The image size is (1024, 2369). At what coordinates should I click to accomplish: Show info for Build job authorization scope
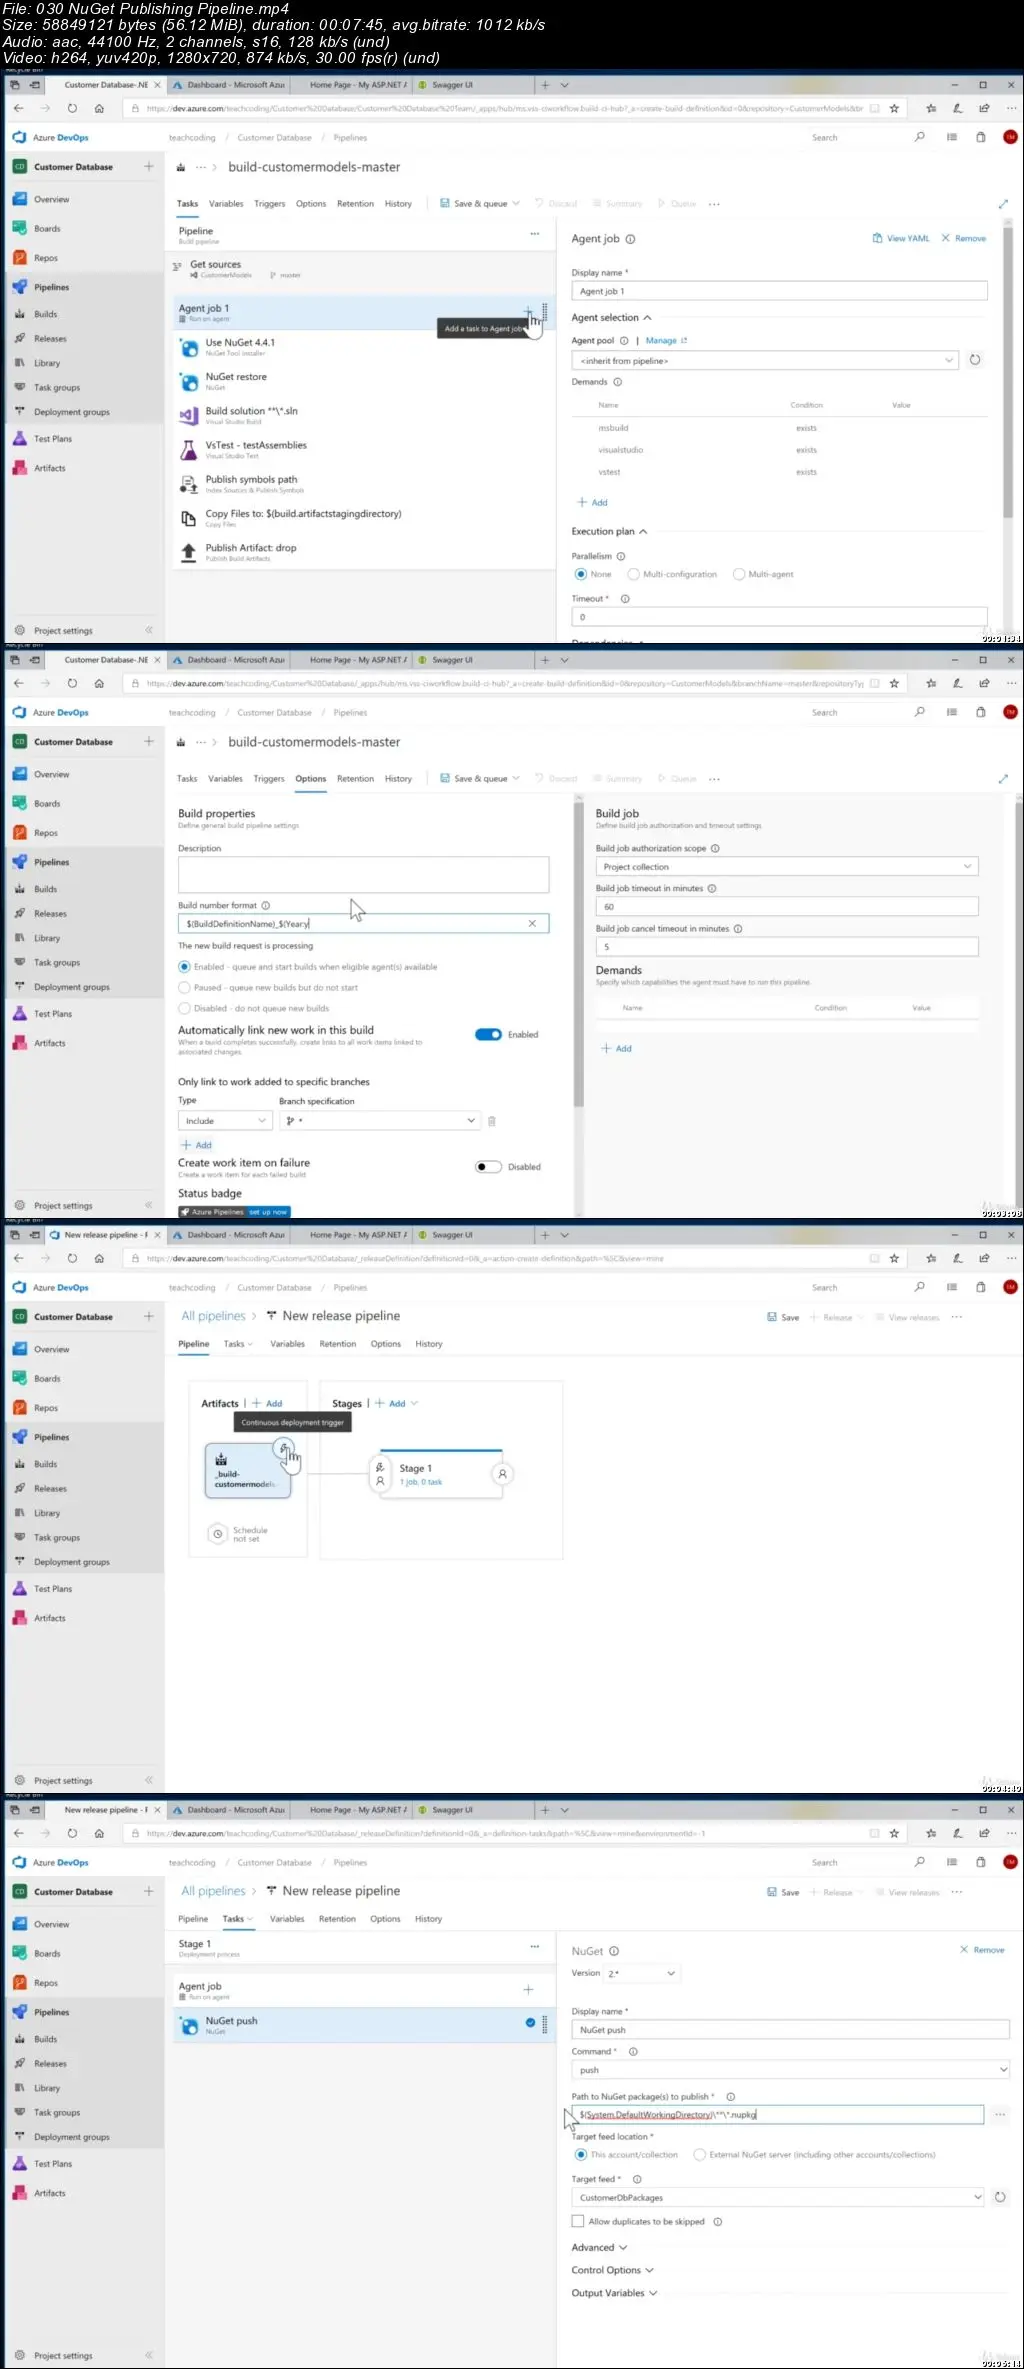click(x=715, y=848)
